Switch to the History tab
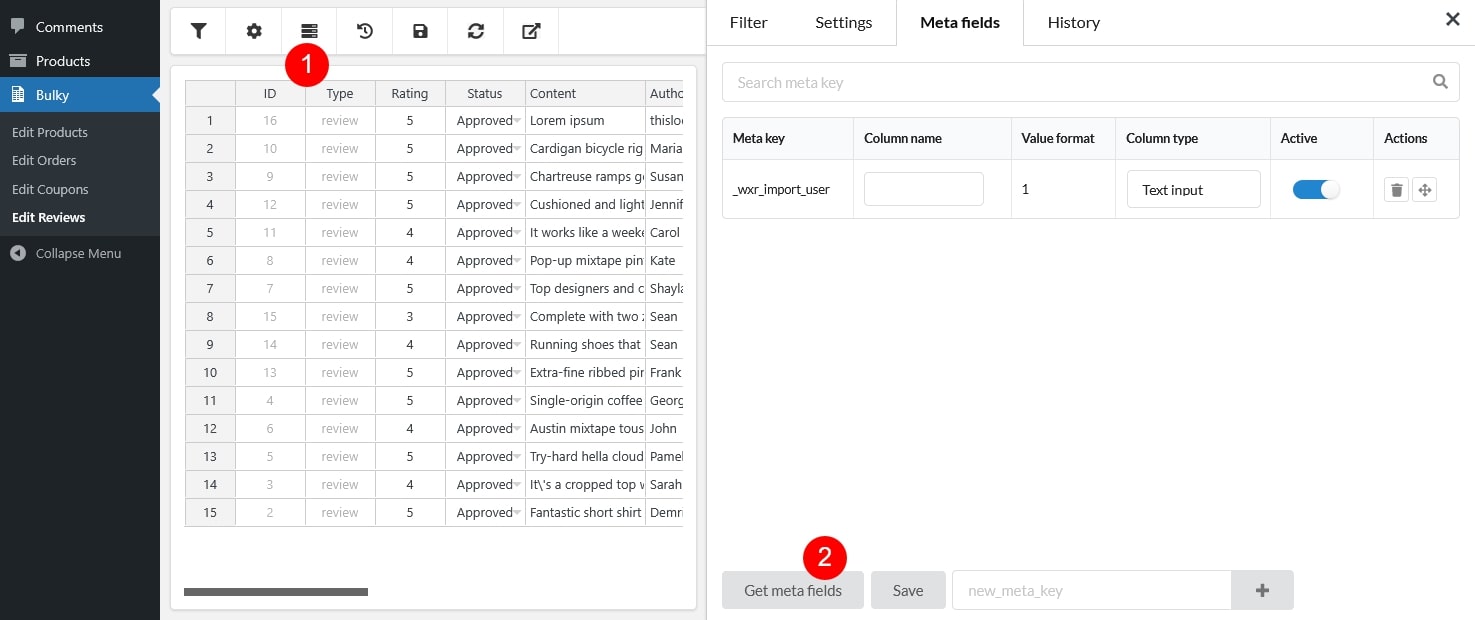Viewport: 1475px width, 620px height. [x=1073, y=22]
